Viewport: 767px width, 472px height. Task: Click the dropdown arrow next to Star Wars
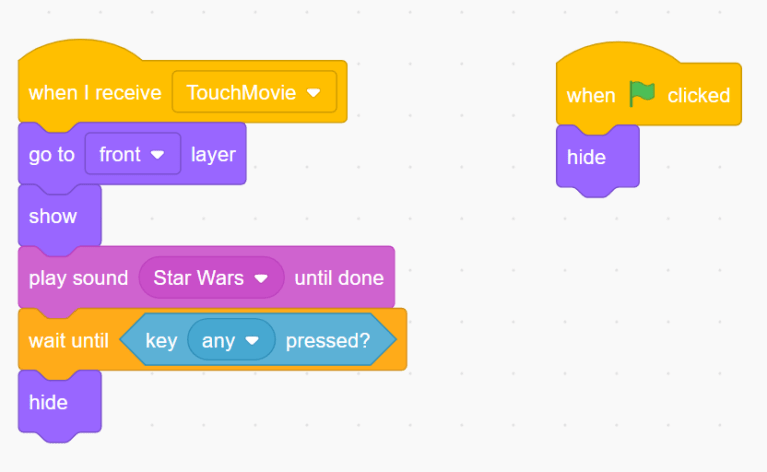[x=262, y=278]
